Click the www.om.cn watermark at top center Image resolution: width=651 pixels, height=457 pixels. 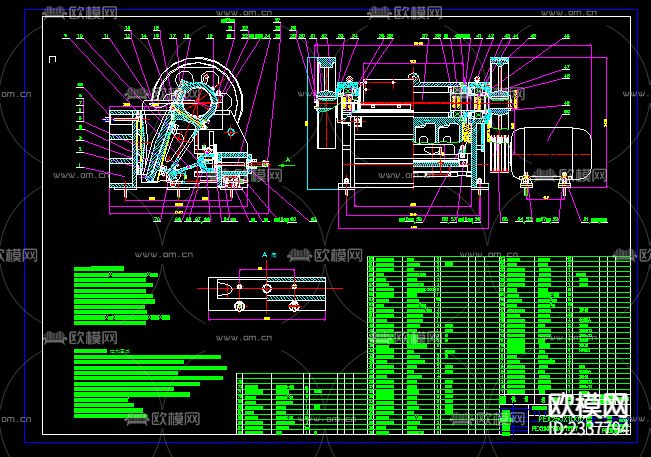click(x=248, y=15)
